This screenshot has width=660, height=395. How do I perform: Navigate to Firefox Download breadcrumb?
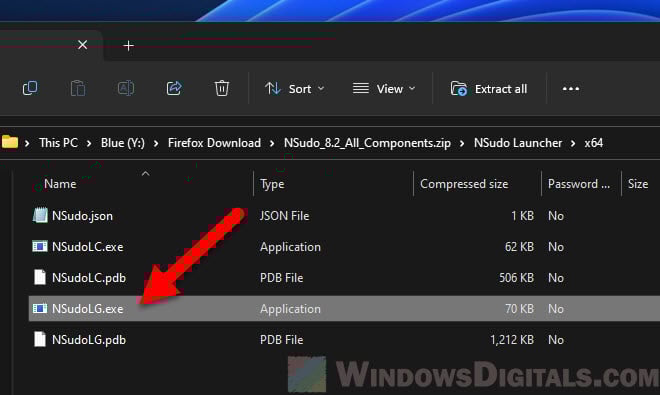[214, 143]
